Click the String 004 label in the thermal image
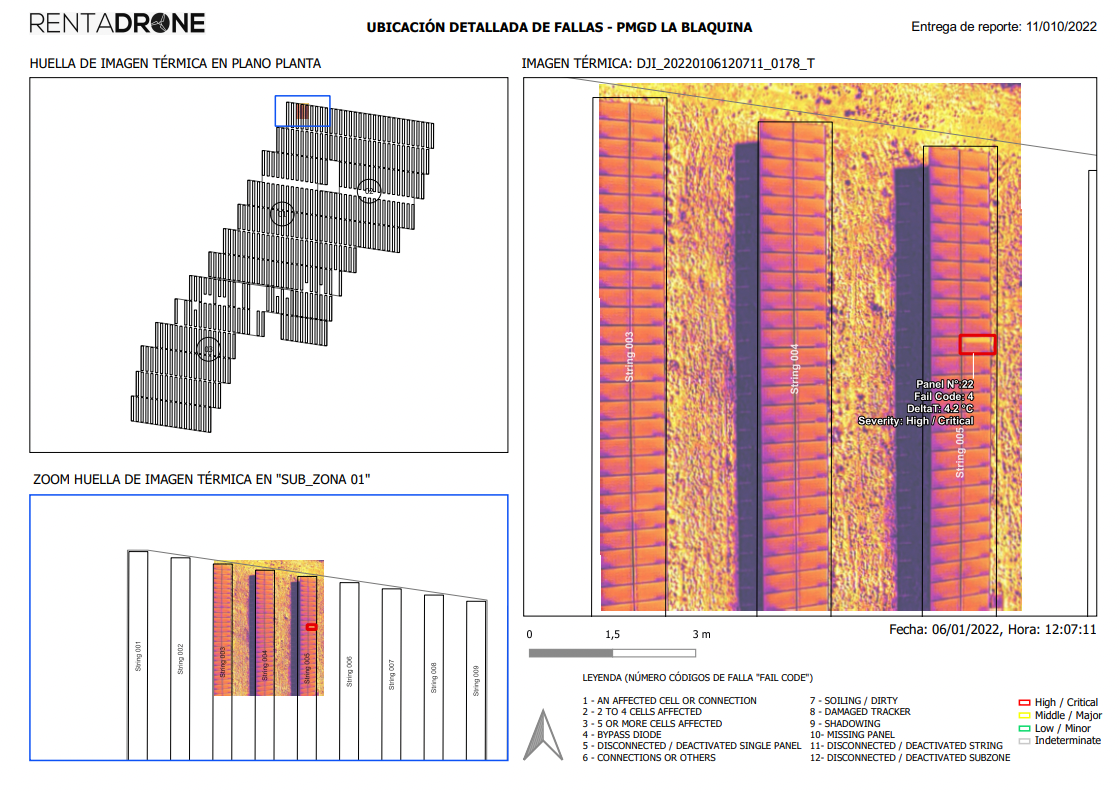The height and width of the screenshot is (792, 1120). pos(795,369)
